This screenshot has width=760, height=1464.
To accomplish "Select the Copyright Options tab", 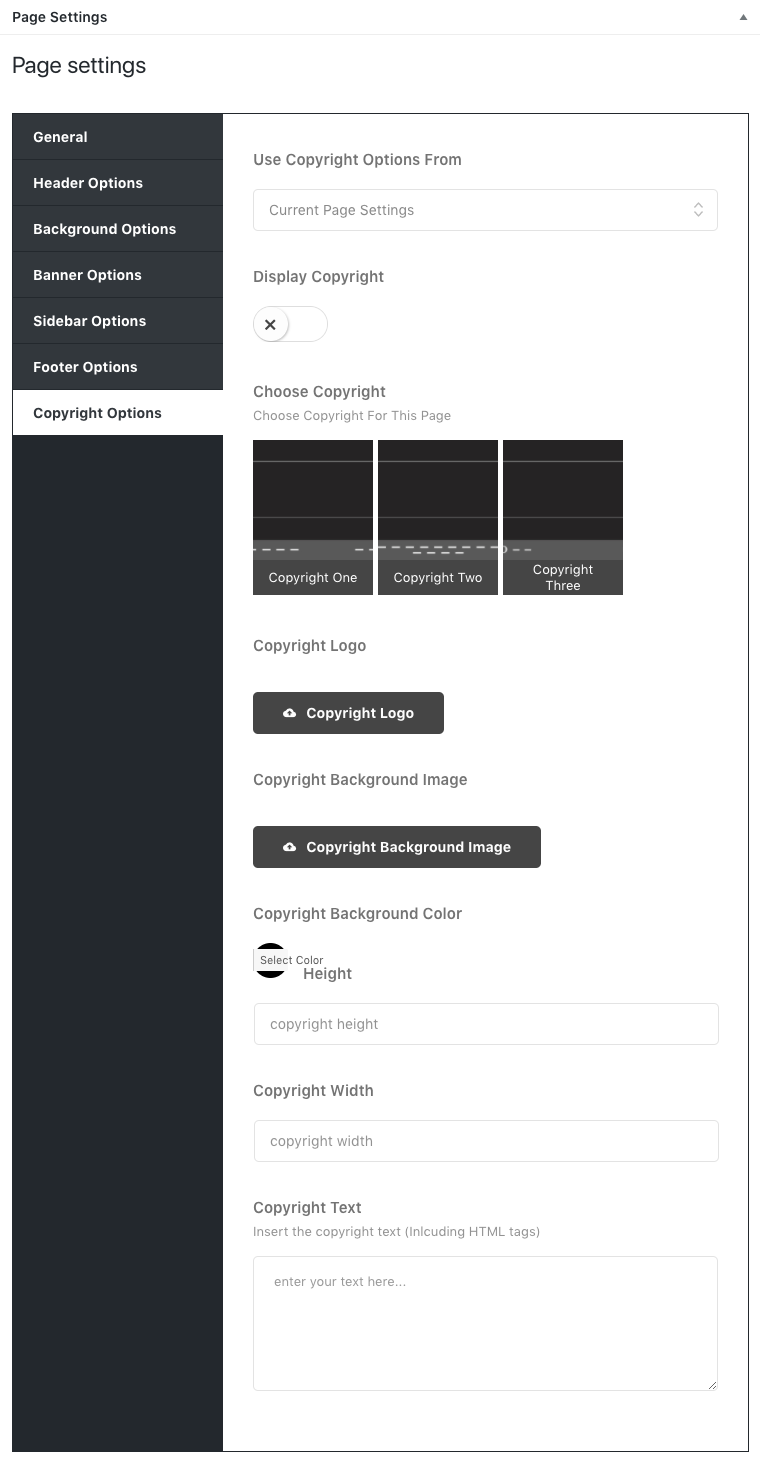I will [x=117, y=413].
